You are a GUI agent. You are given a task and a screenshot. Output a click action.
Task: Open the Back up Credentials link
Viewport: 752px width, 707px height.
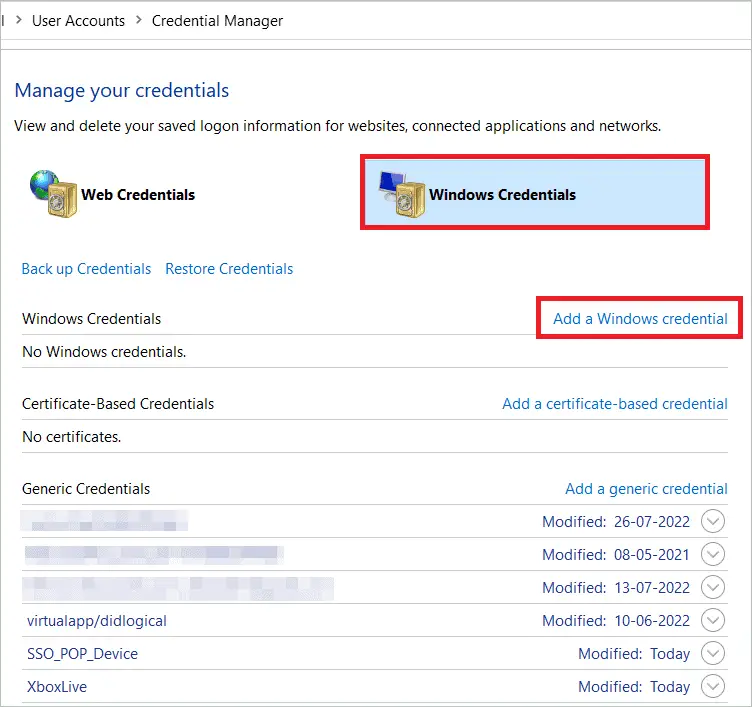[86, 269]
